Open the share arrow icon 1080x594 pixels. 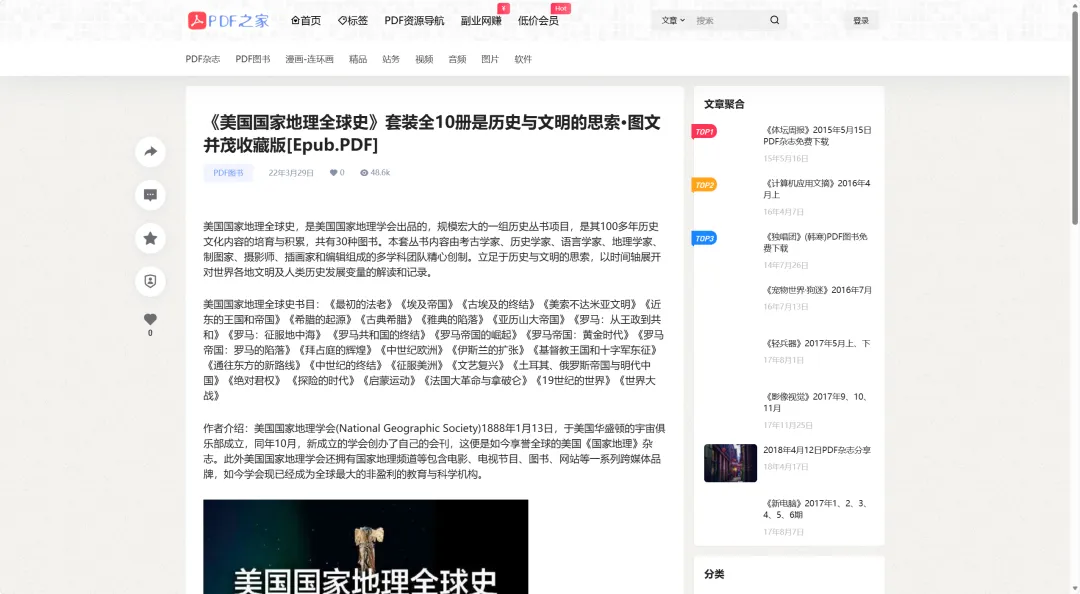pos(150,152)
